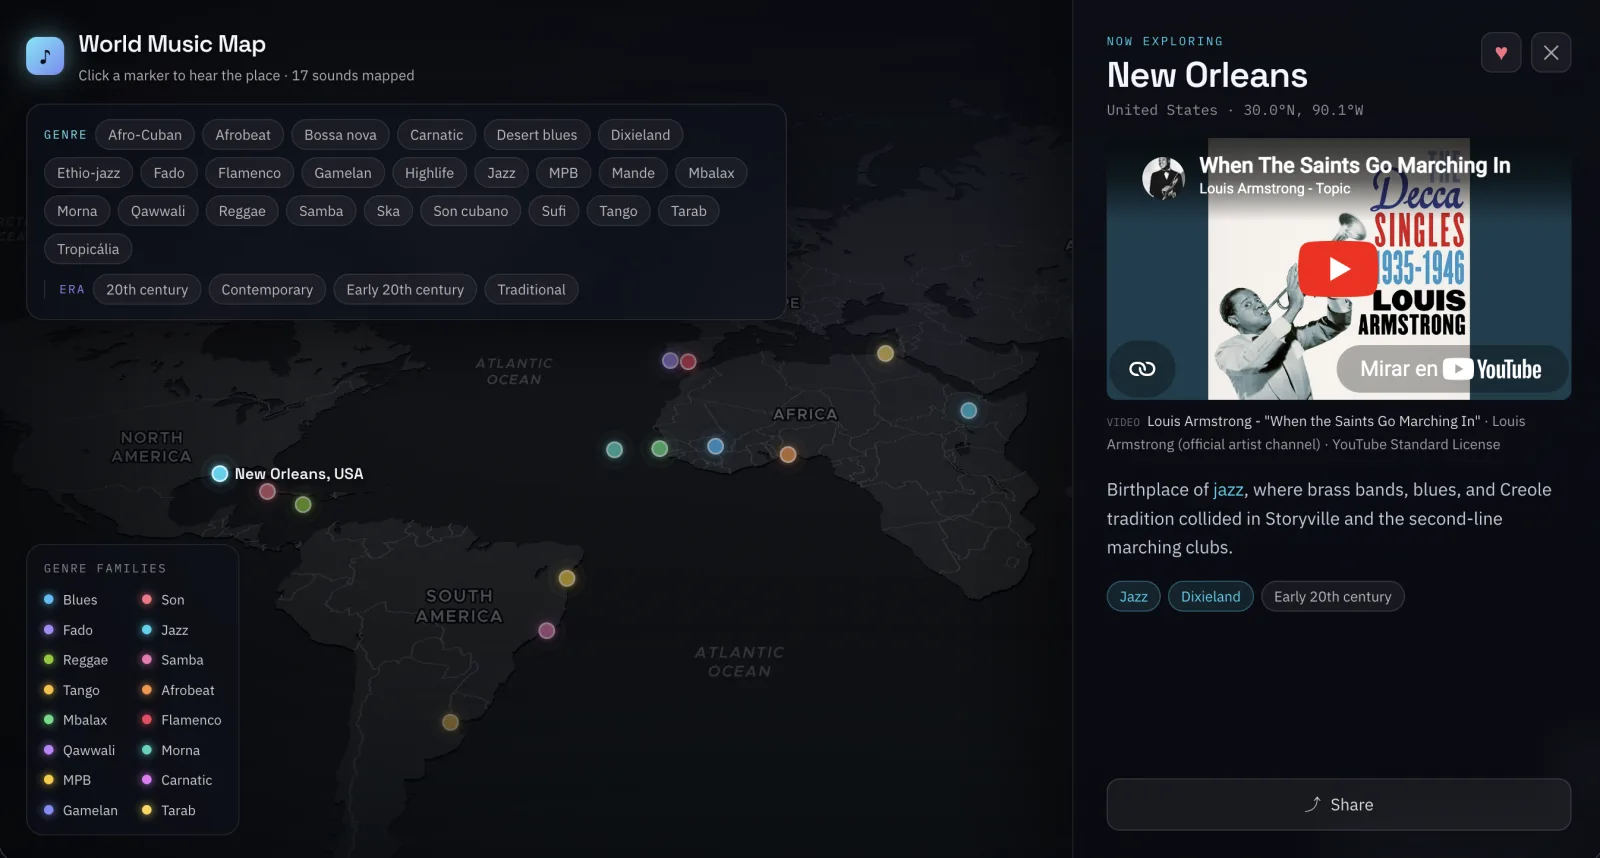Filter by Early 20th century era chip
1600x858 pixels.
coord(405,290)
